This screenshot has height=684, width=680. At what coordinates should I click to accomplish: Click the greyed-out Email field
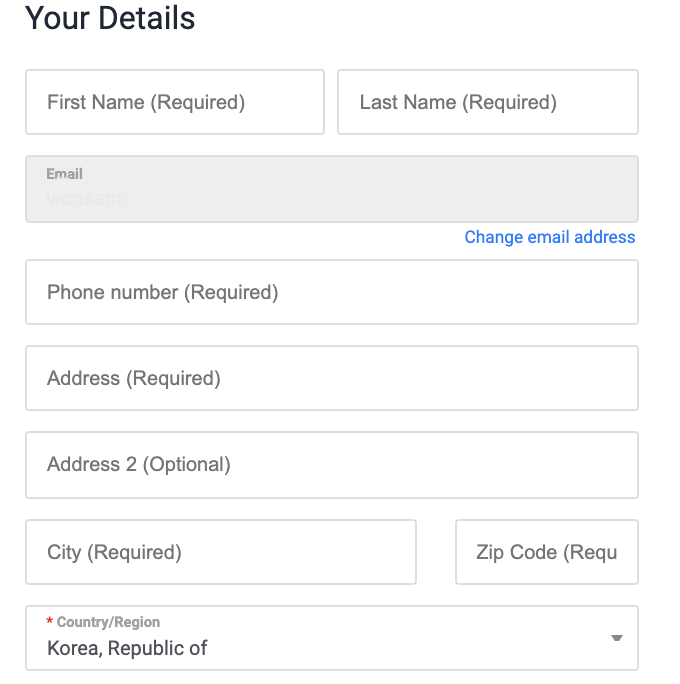(331, 189)
